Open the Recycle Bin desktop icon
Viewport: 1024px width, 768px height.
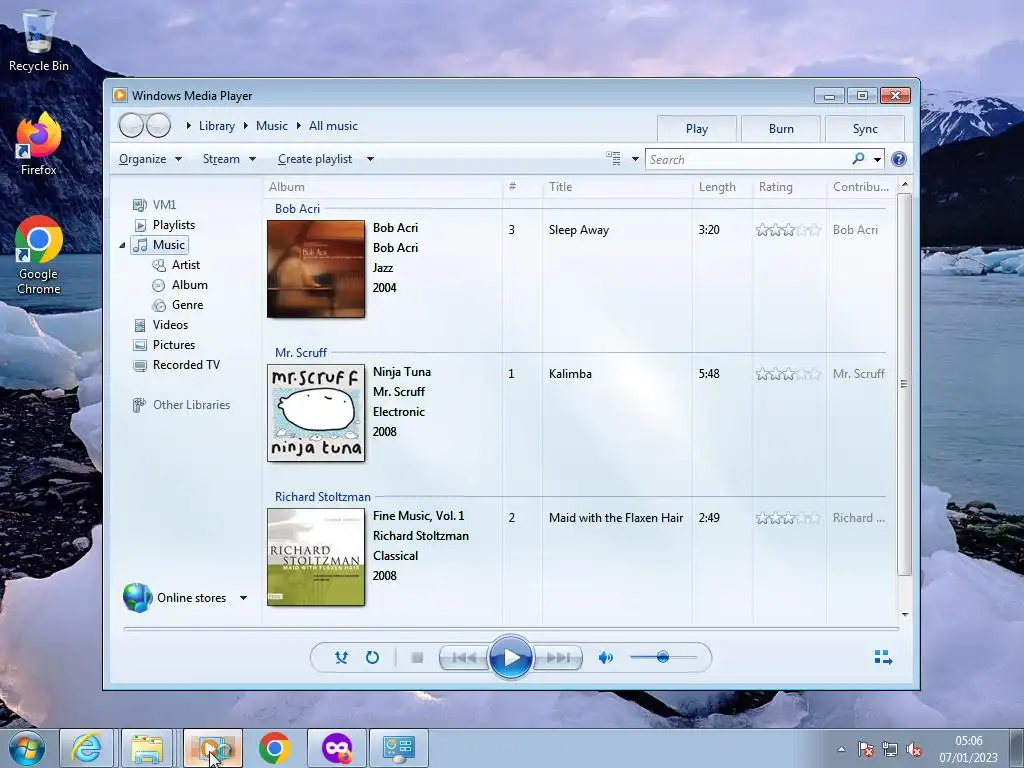click(39, 40)
